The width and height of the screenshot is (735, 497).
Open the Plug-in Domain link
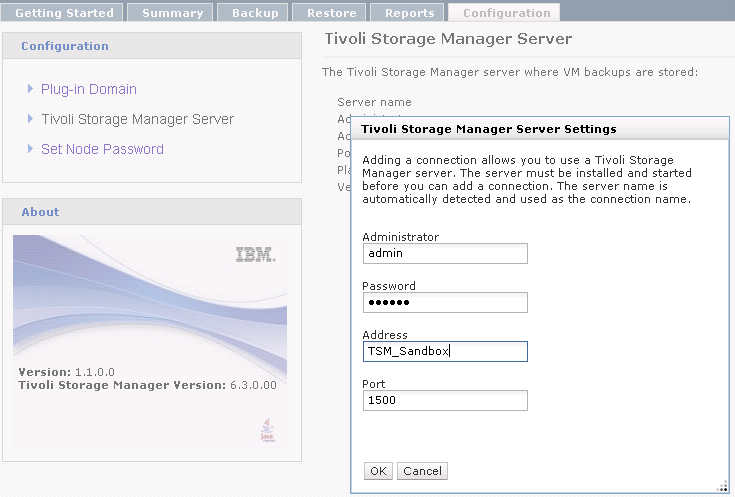click(88, 89)
